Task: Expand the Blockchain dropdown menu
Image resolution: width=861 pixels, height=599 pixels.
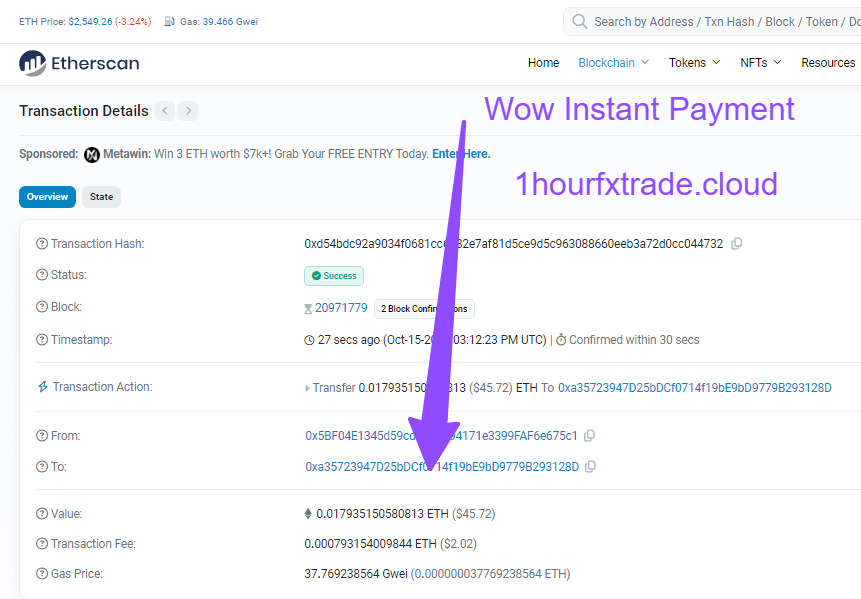Action: click(x=613, y=63)
